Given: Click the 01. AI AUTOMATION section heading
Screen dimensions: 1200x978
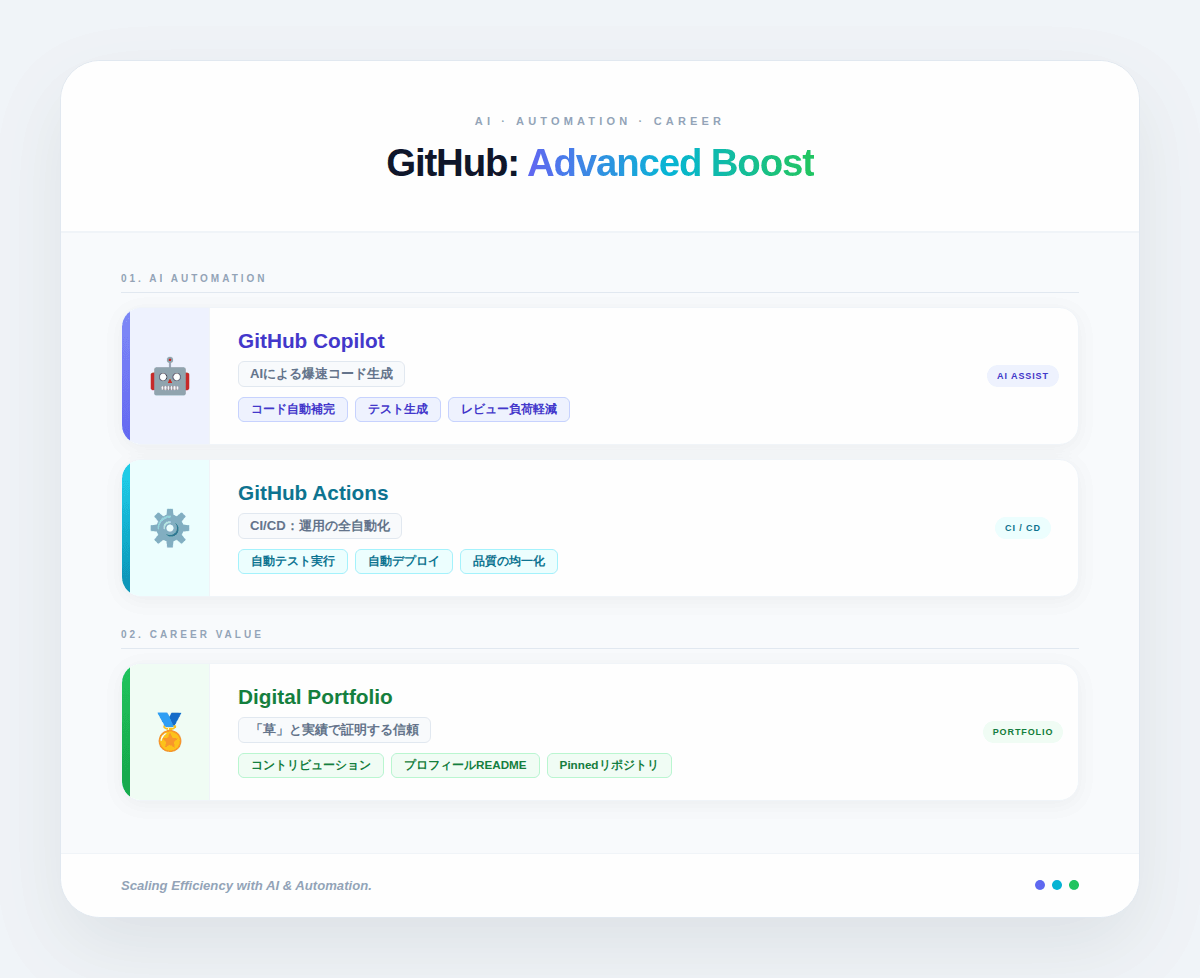Looking at the screenshot, I should 194,278.
